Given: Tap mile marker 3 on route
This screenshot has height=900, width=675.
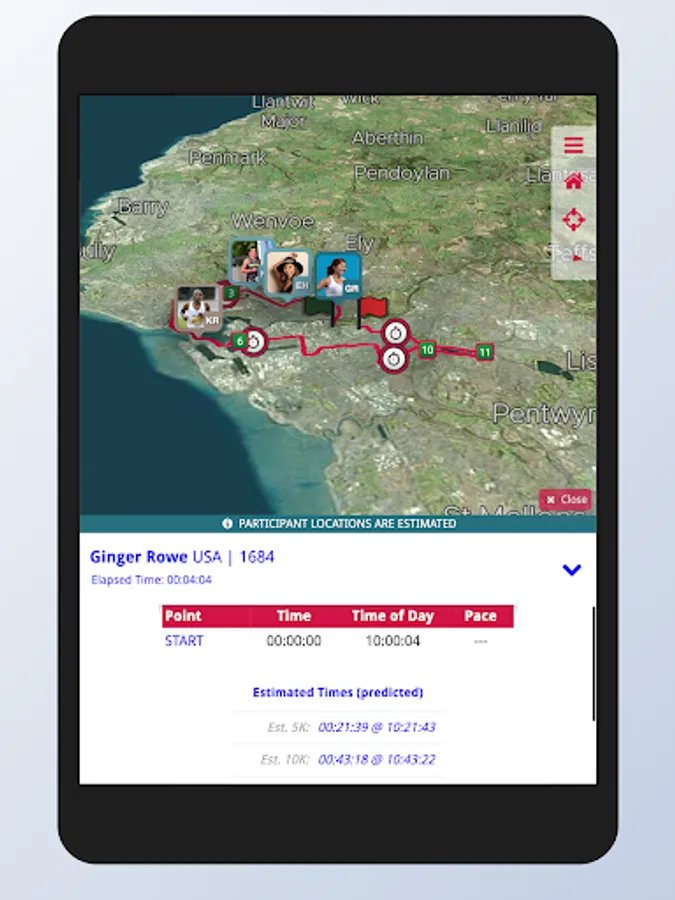Looking at the screenshot, I should [x=231, y=293].
